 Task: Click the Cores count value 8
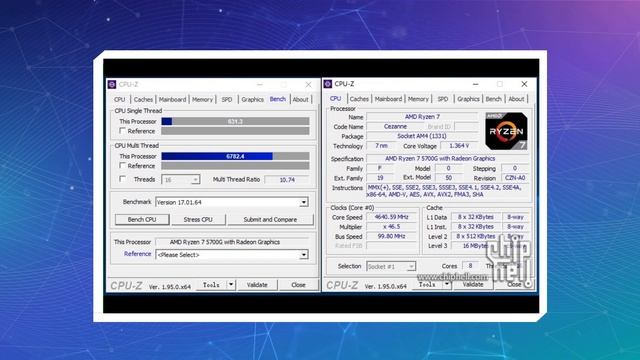point(471,266)
